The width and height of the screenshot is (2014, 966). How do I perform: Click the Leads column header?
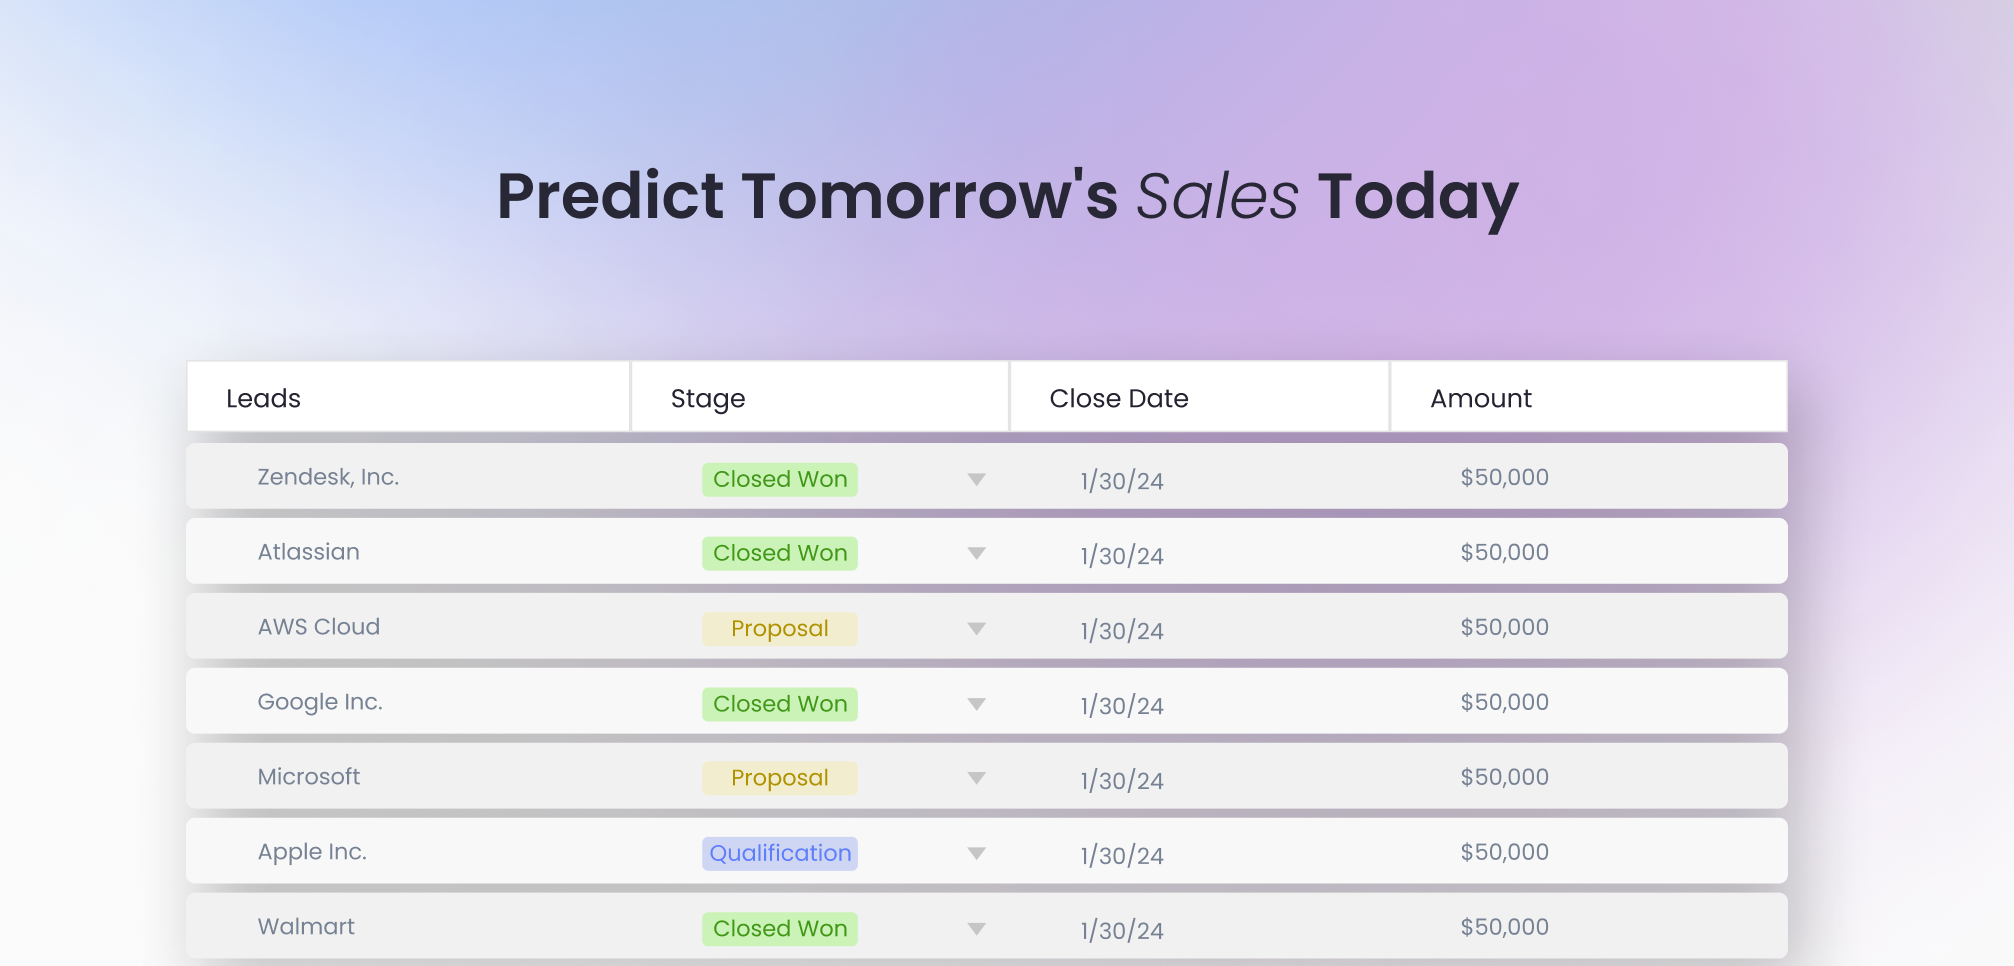[263, 397]
